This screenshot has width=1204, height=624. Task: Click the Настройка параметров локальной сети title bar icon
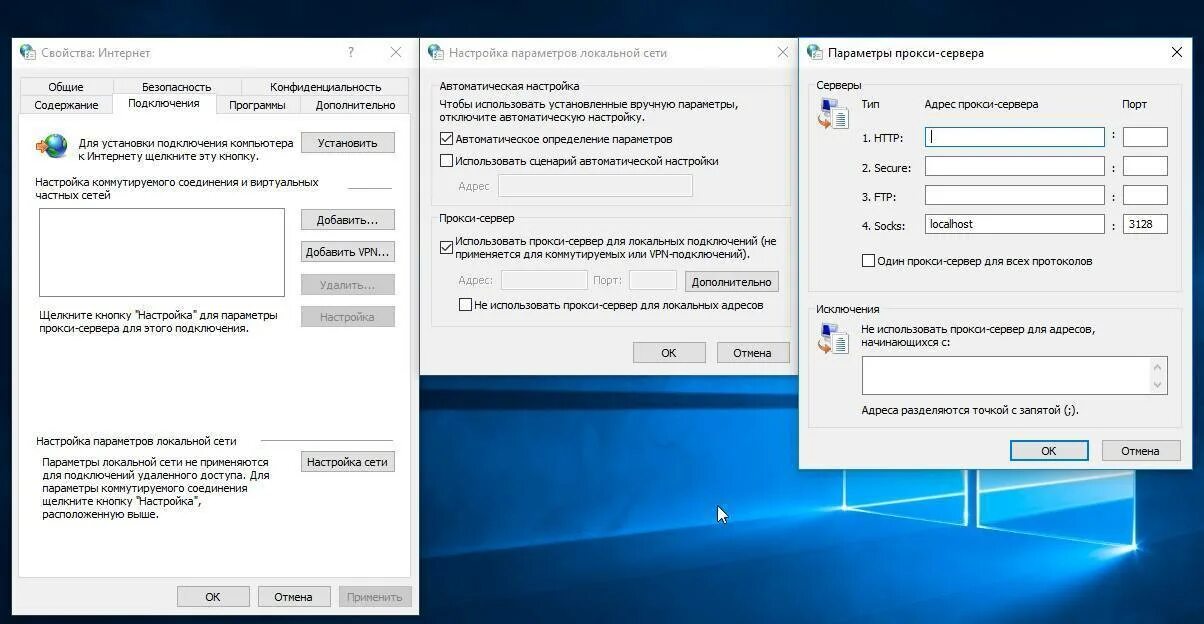[436, 52]
